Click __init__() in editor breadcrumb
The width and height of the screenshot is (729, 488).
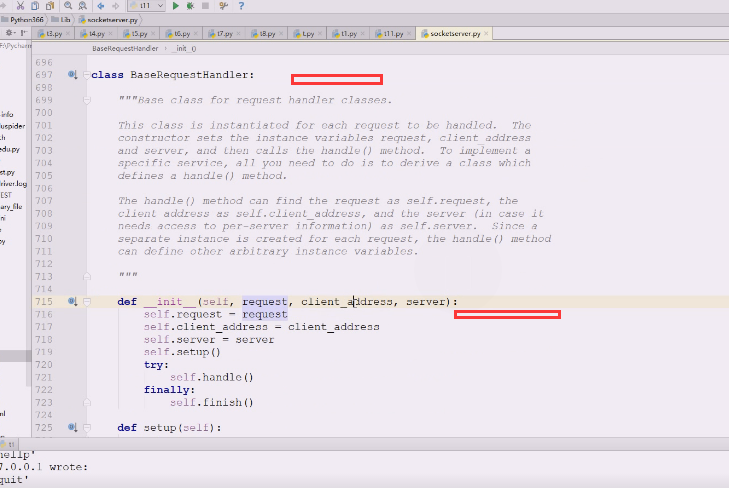coord(186,48)
